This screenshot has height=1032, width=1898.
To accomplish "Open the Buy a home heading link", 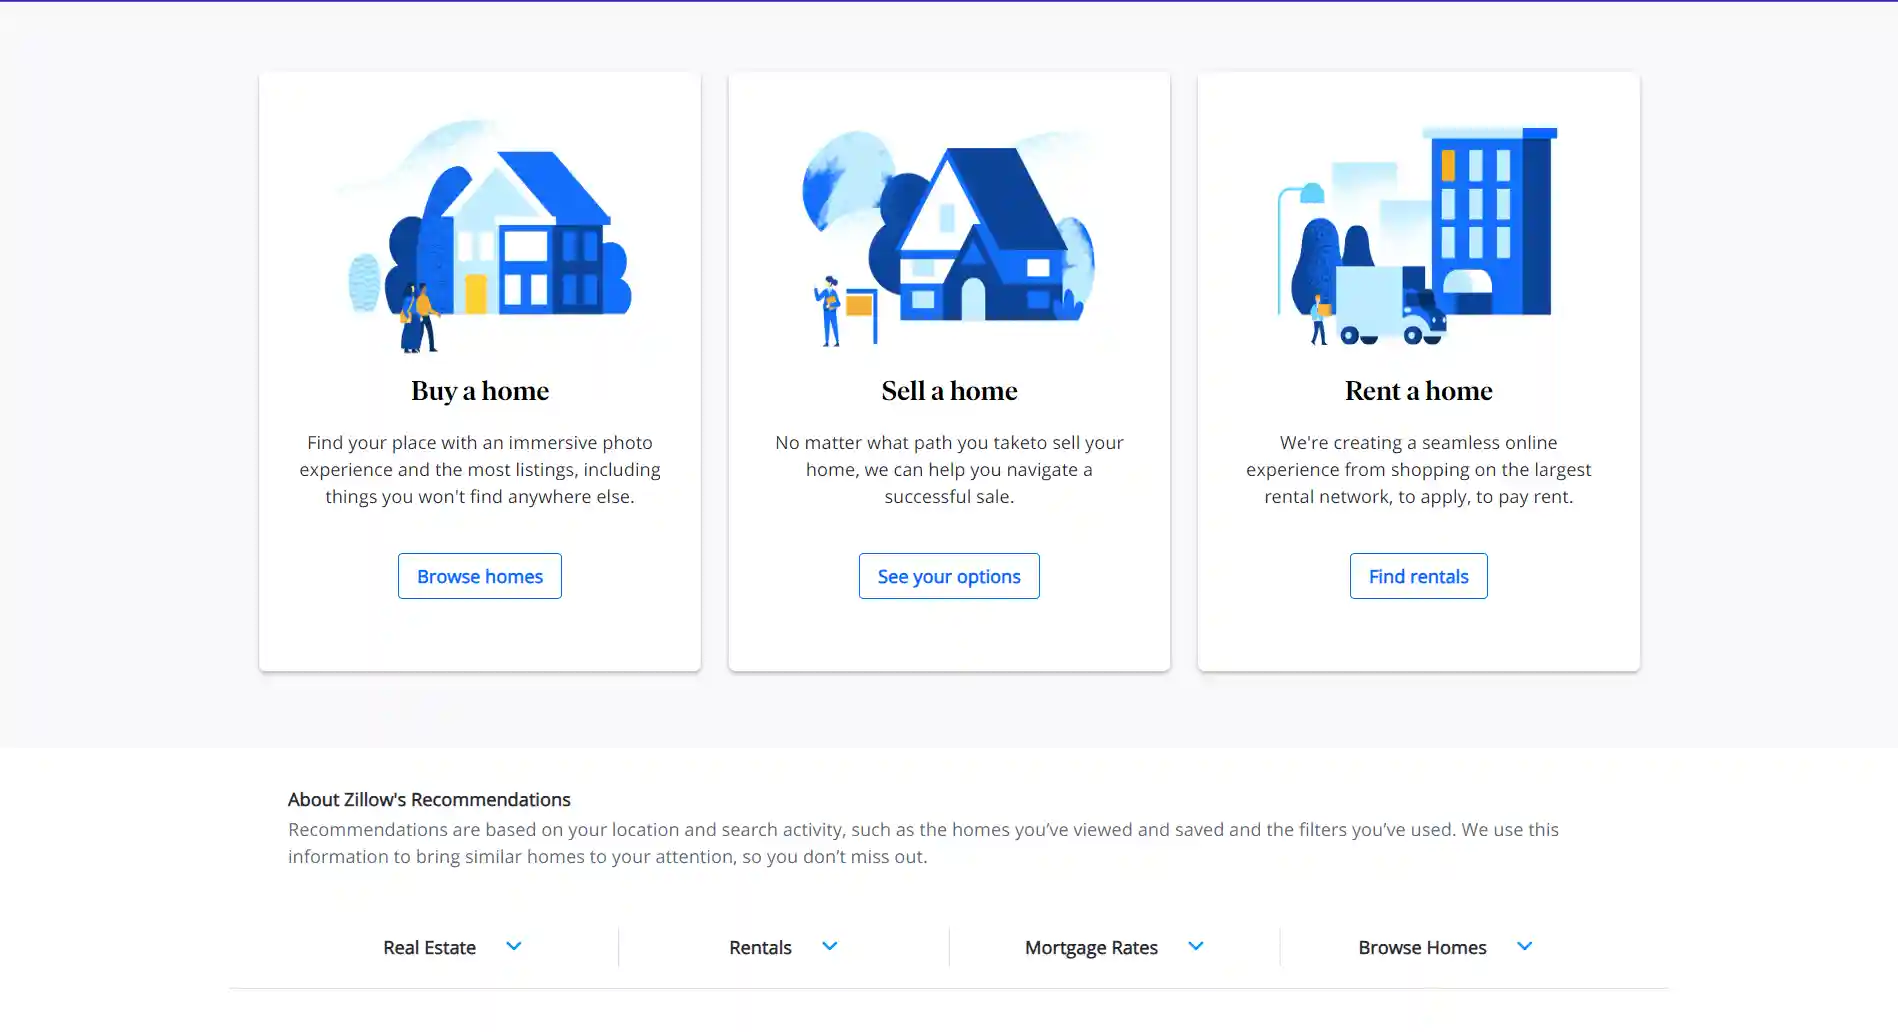I will pos(479,391).
